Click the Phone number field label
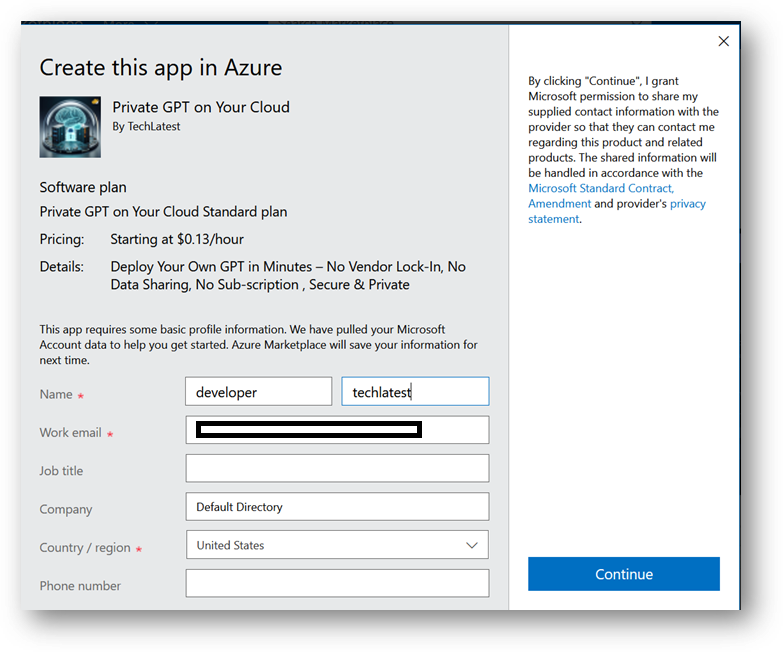The width and height of the screenshot is (783, 652). tap(80, 586)
